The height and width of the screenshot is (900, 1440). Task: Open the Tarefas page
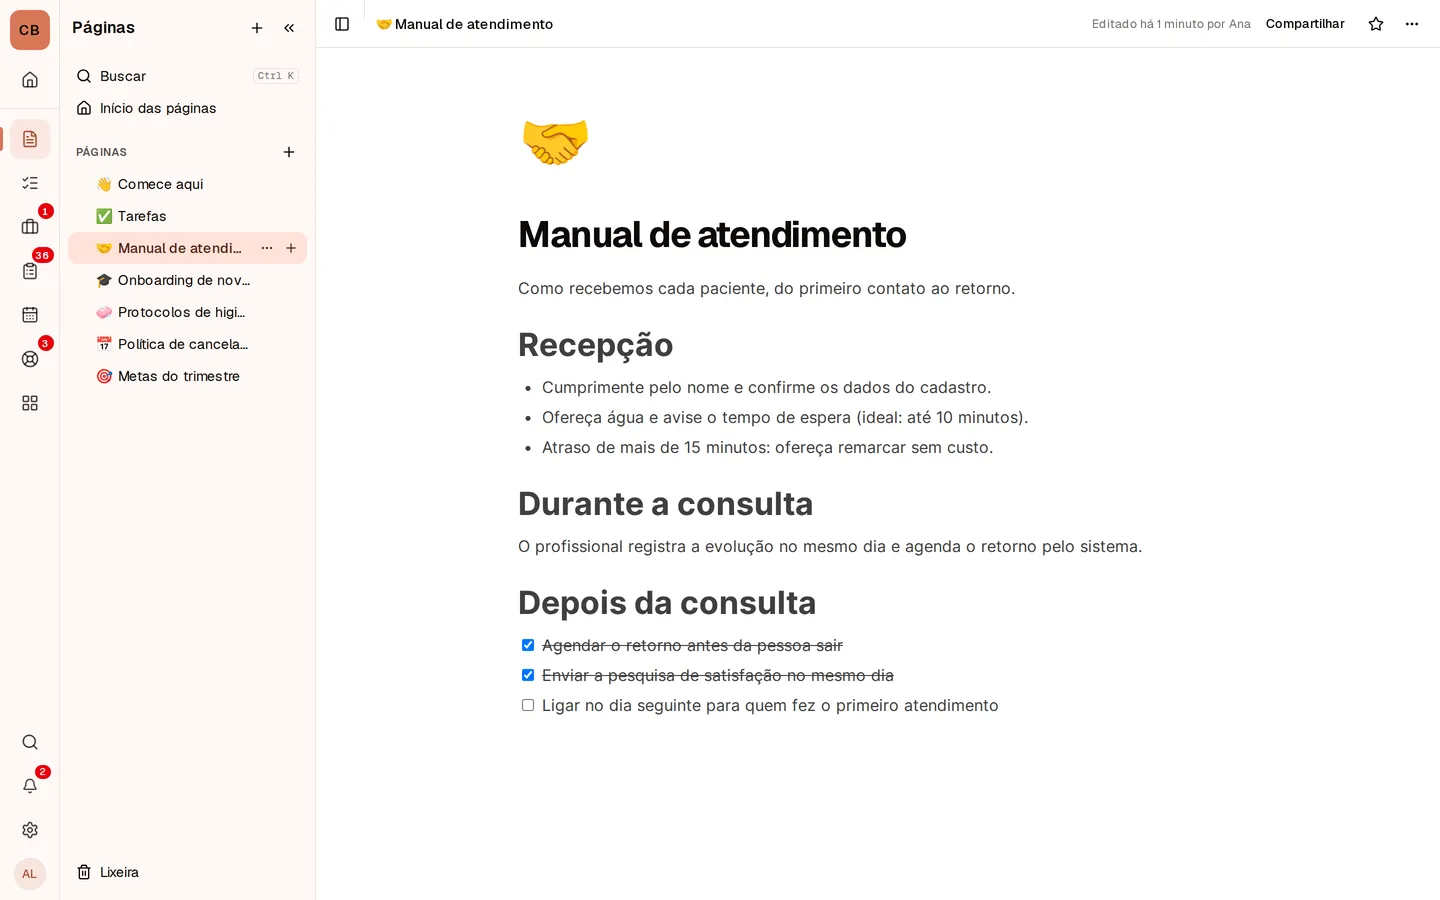click(x=187, y=216)
